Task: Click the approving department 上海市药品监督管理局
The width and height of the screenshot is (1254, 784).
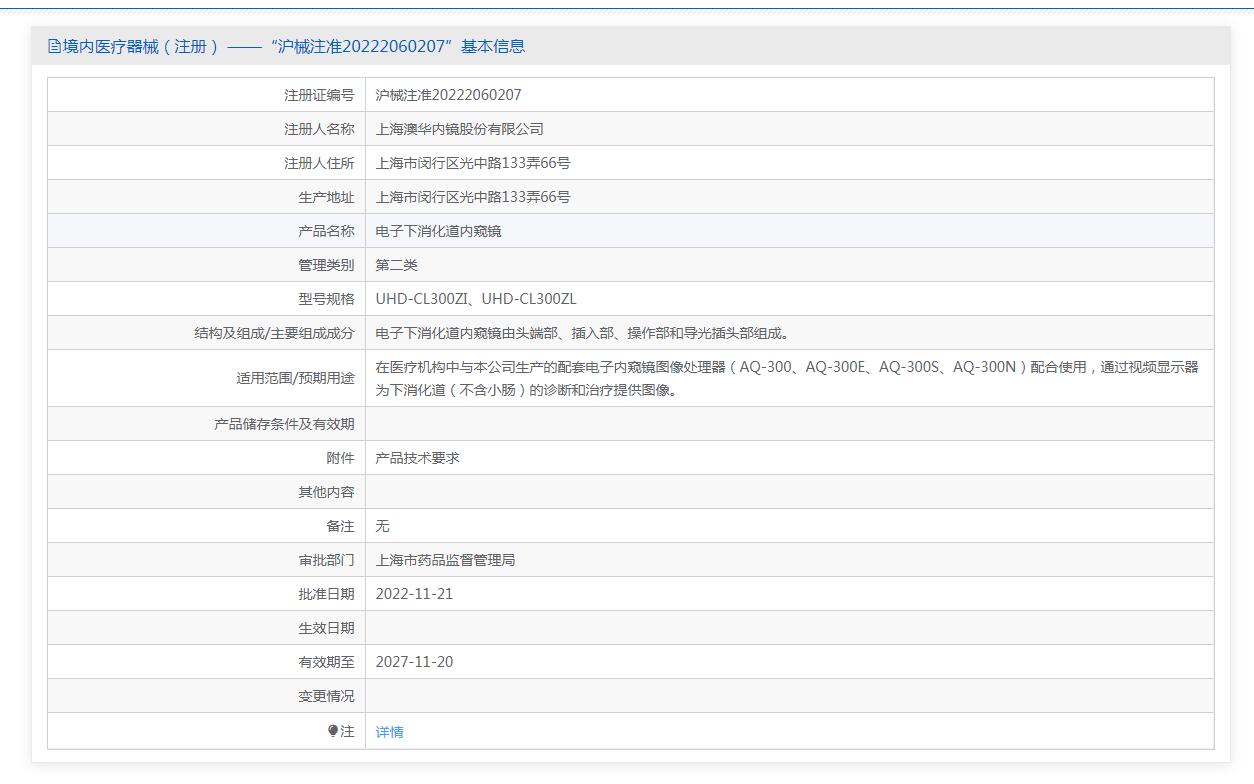Action: click(445, 560)
